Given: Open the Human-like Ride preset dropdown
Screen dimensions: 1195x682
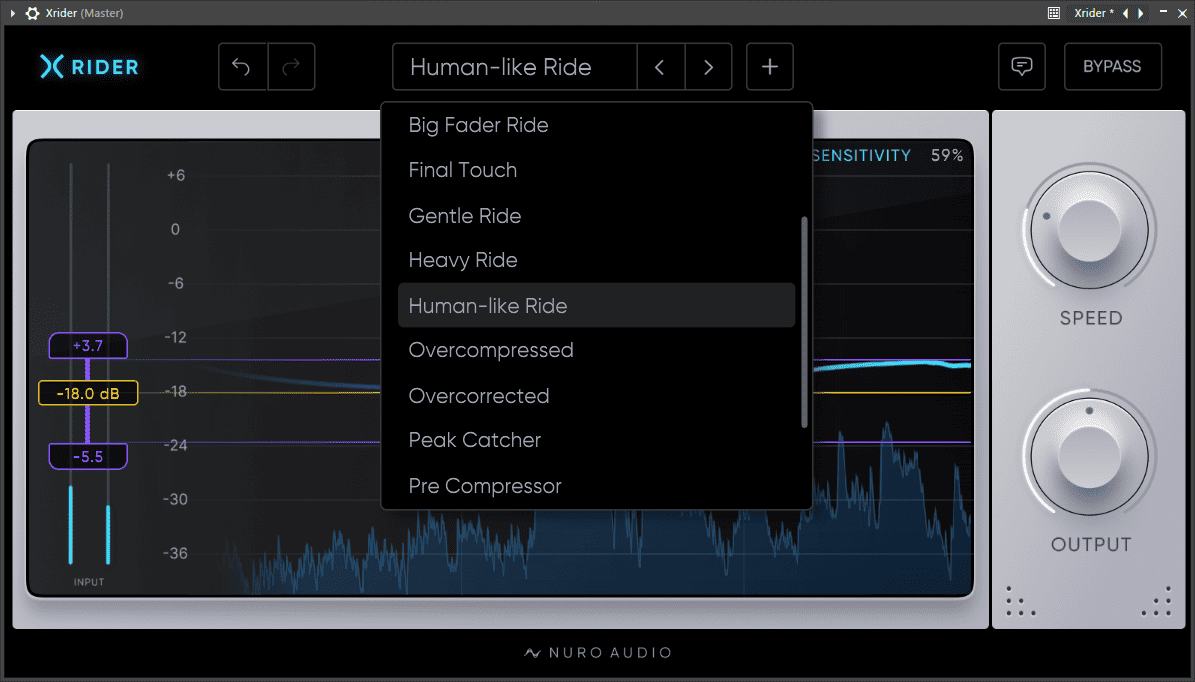Looking at the screenshot, I should [x=514, y=67].
